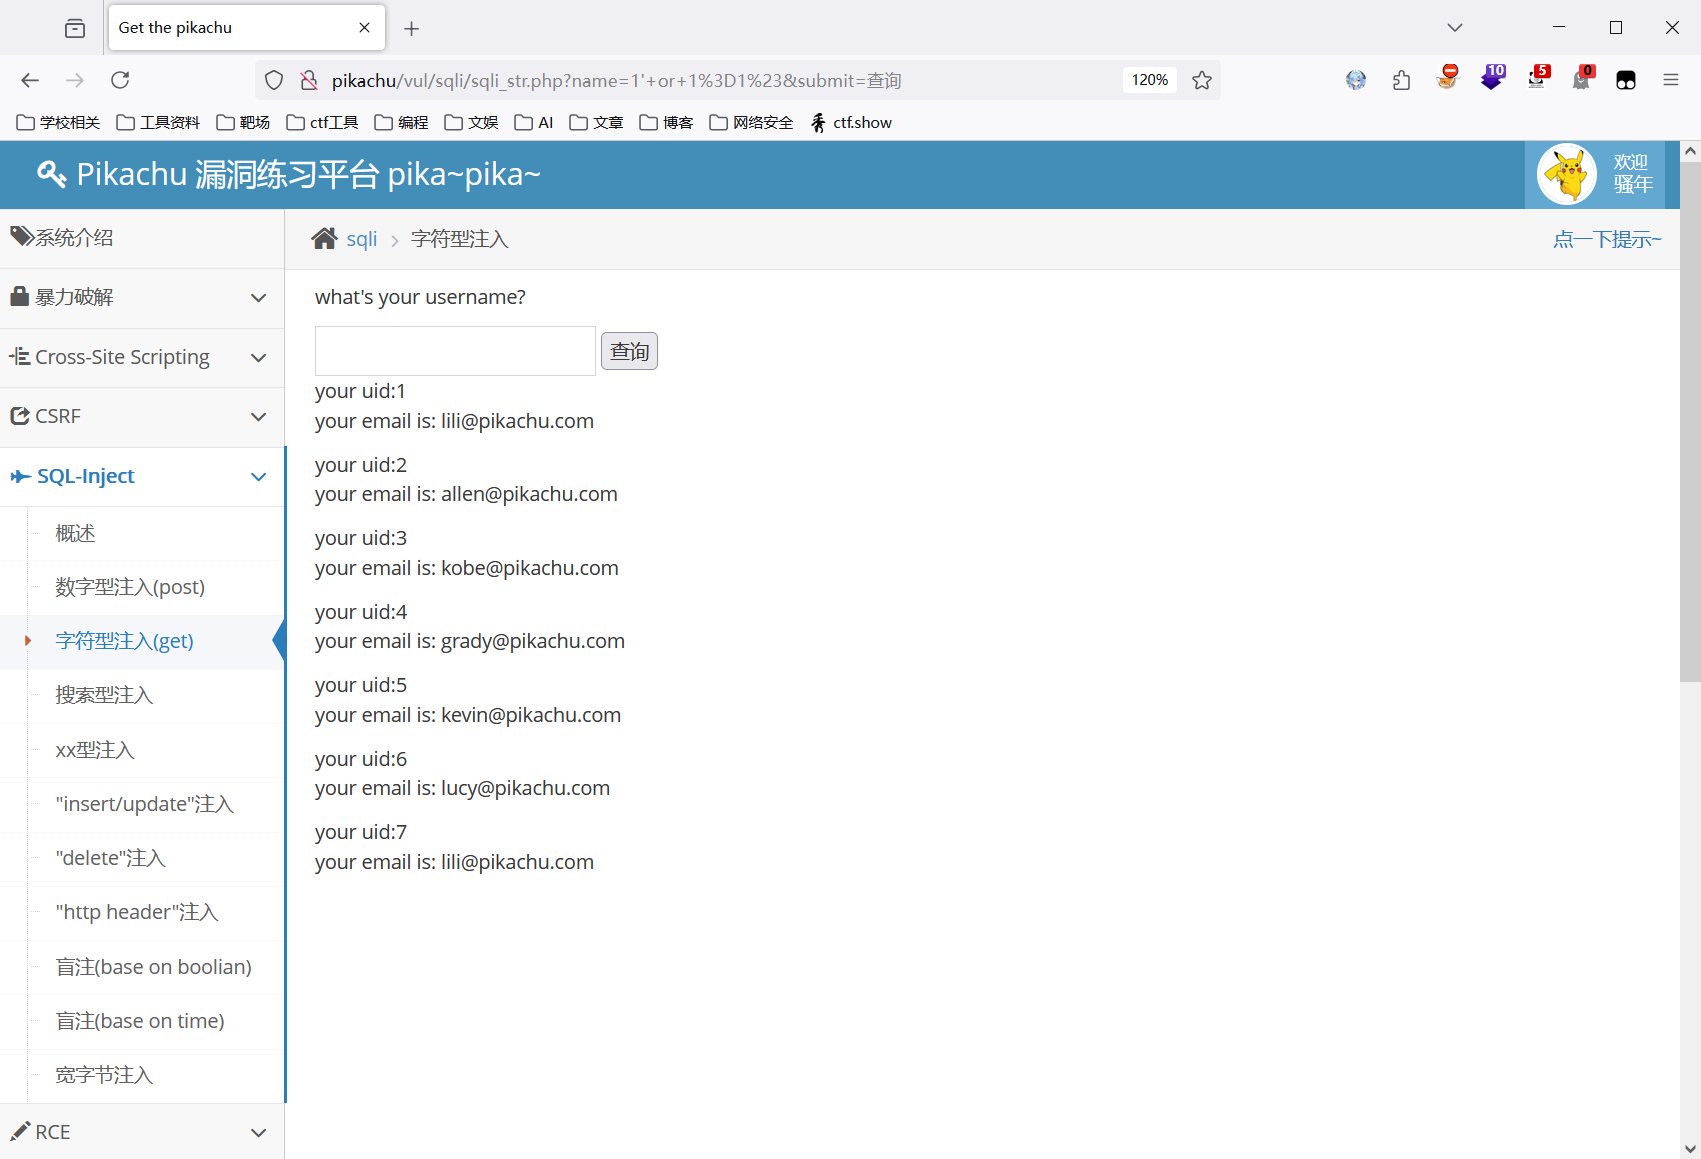Open the 编程 bookmark folder
Viewport: 1701px width, 1159px height.
click(x=401, y=122)
